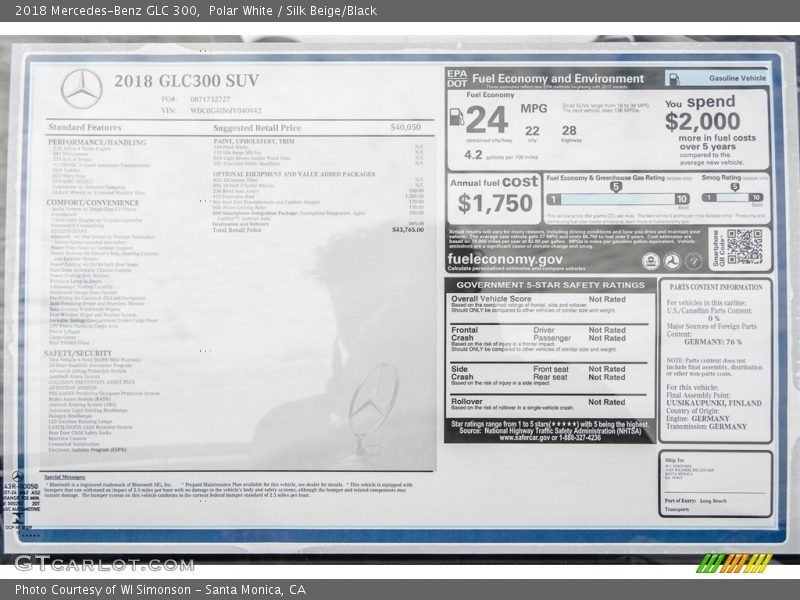Click the 5 marker above the greenhouse gas bar
The height and width of the screenshot is (600, 800).
point(616,187)
